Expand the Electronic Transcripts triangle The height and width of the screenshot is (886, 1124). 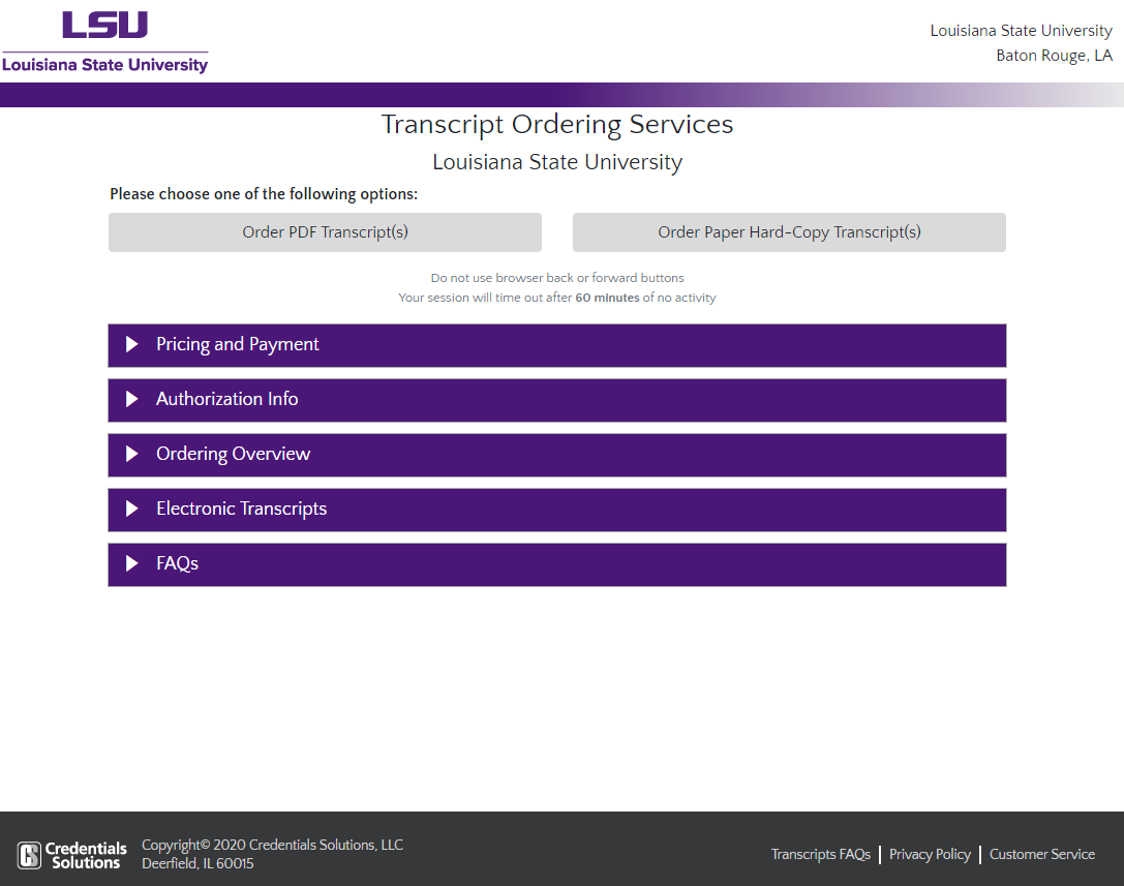tap(132, 508)
